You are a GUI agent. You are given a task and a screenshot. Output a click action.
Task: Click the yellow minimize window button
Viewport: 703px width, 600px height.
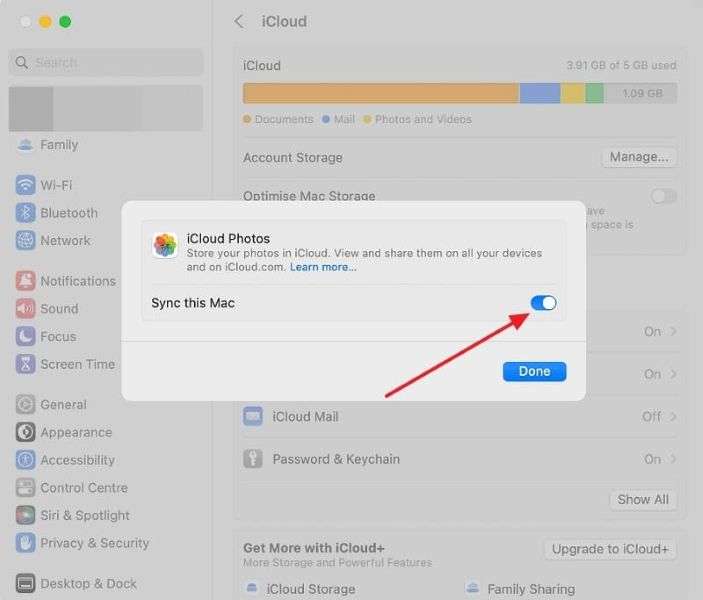(45, 22)
